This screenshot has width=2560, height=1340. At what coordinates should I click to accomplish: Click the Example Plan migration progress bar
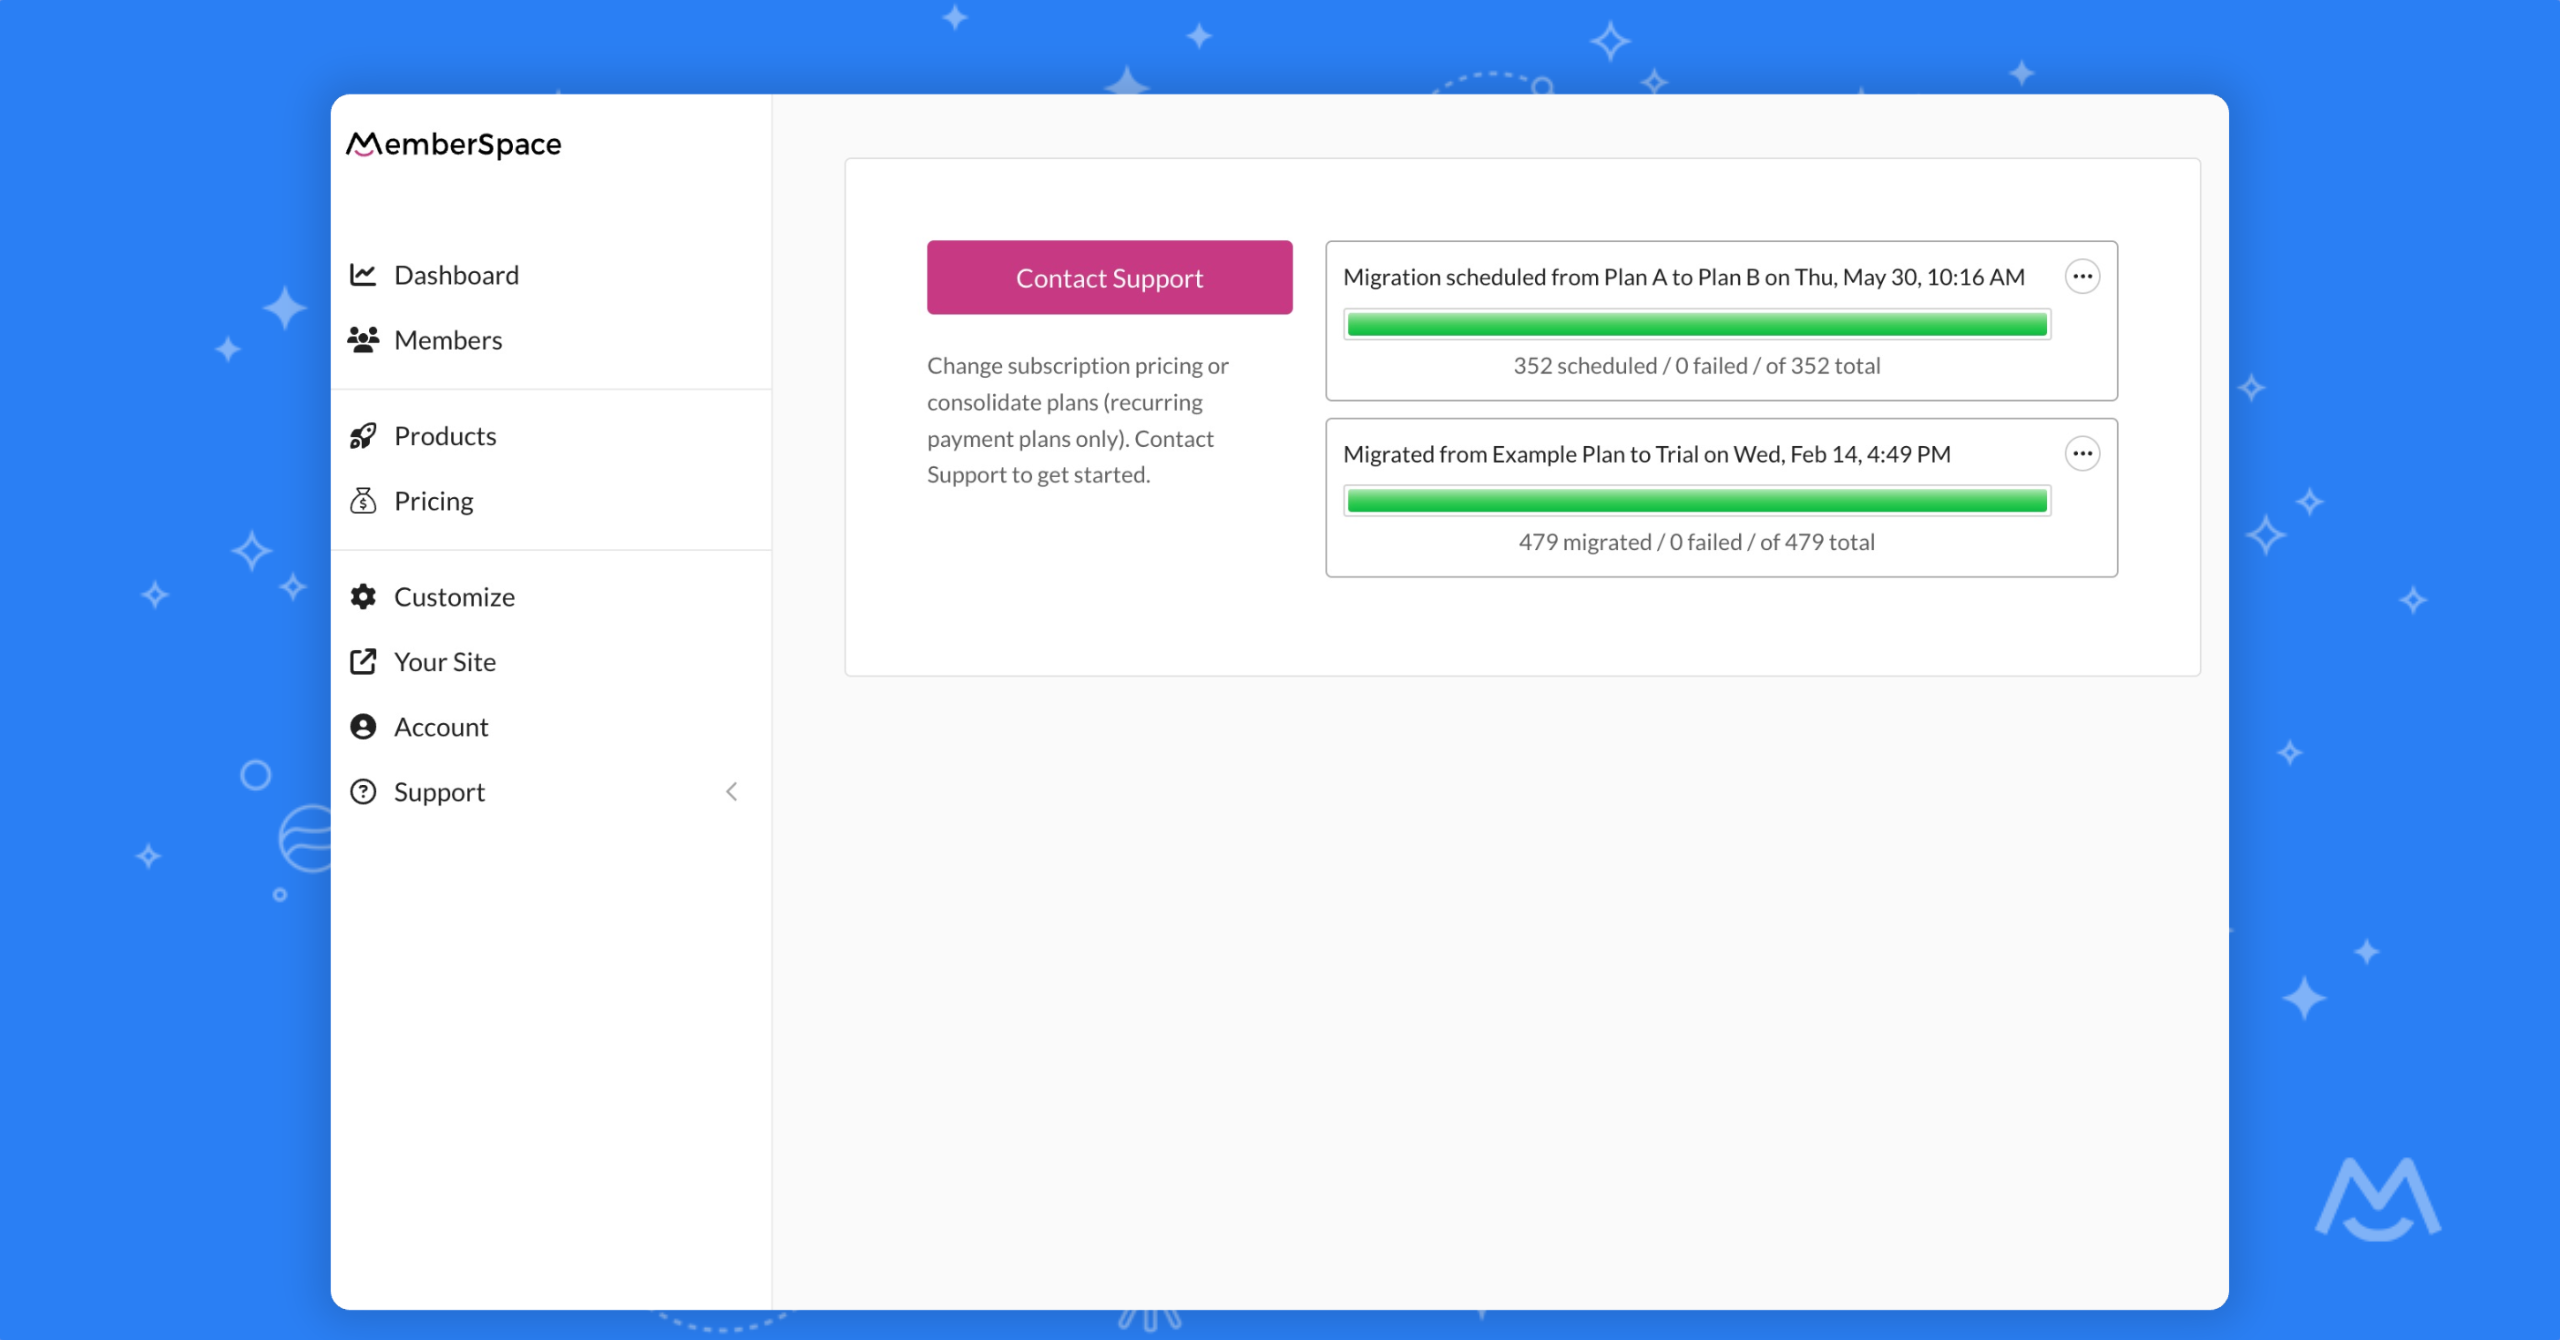click(1697, 500)
